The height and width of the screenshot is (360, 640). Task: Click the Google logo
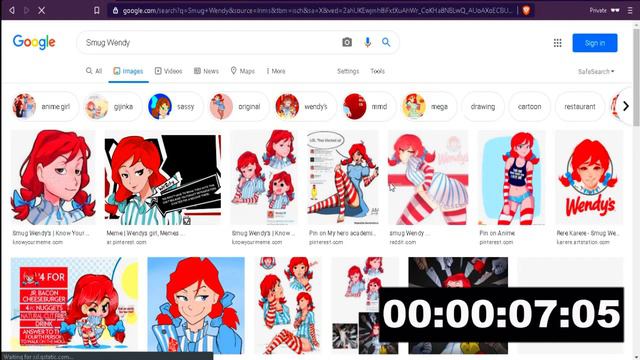click(x=34, y=42)
